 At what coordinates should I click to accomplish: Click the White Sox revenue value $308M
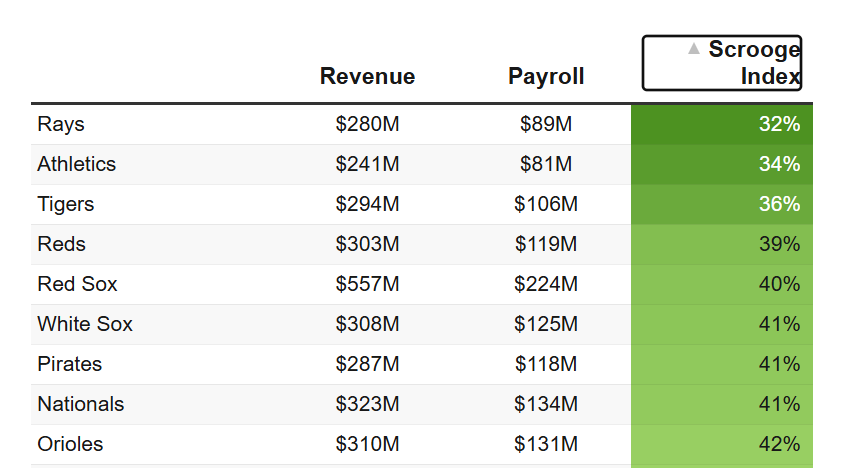point(367,325)
